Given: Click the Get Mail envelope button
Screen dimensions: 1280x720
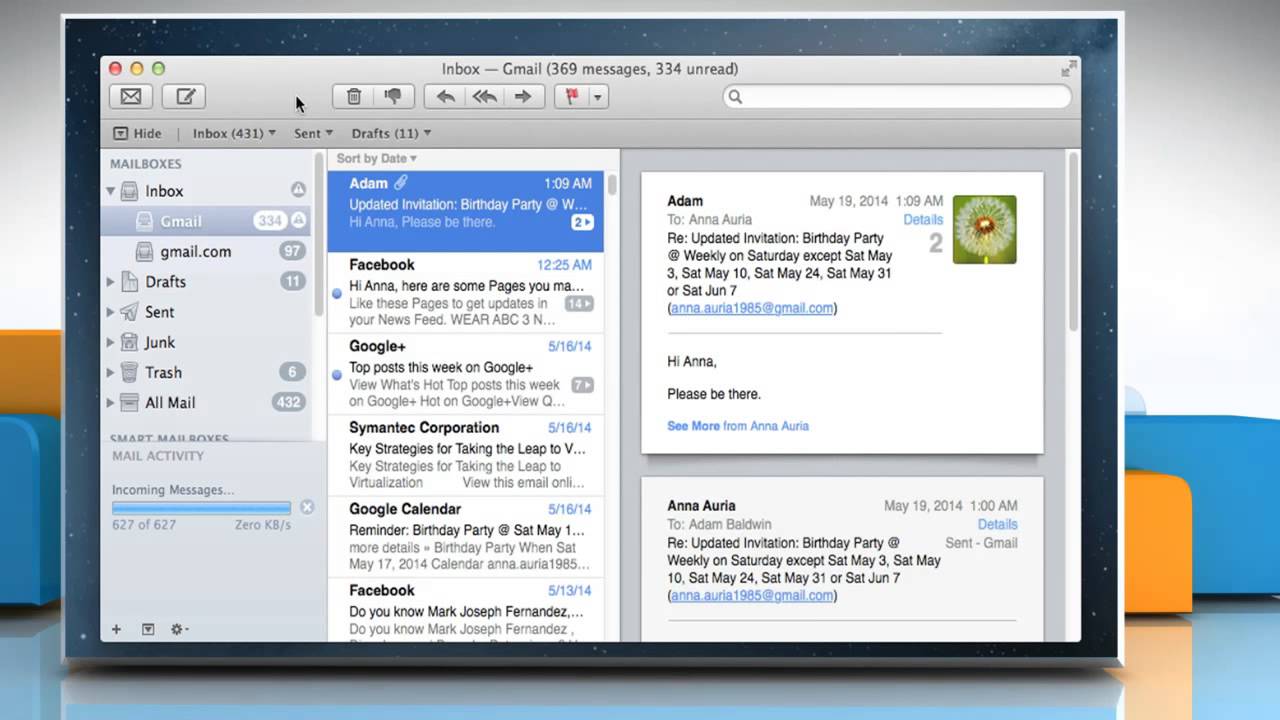Looking at the screenshot, I should coord(131,97).
